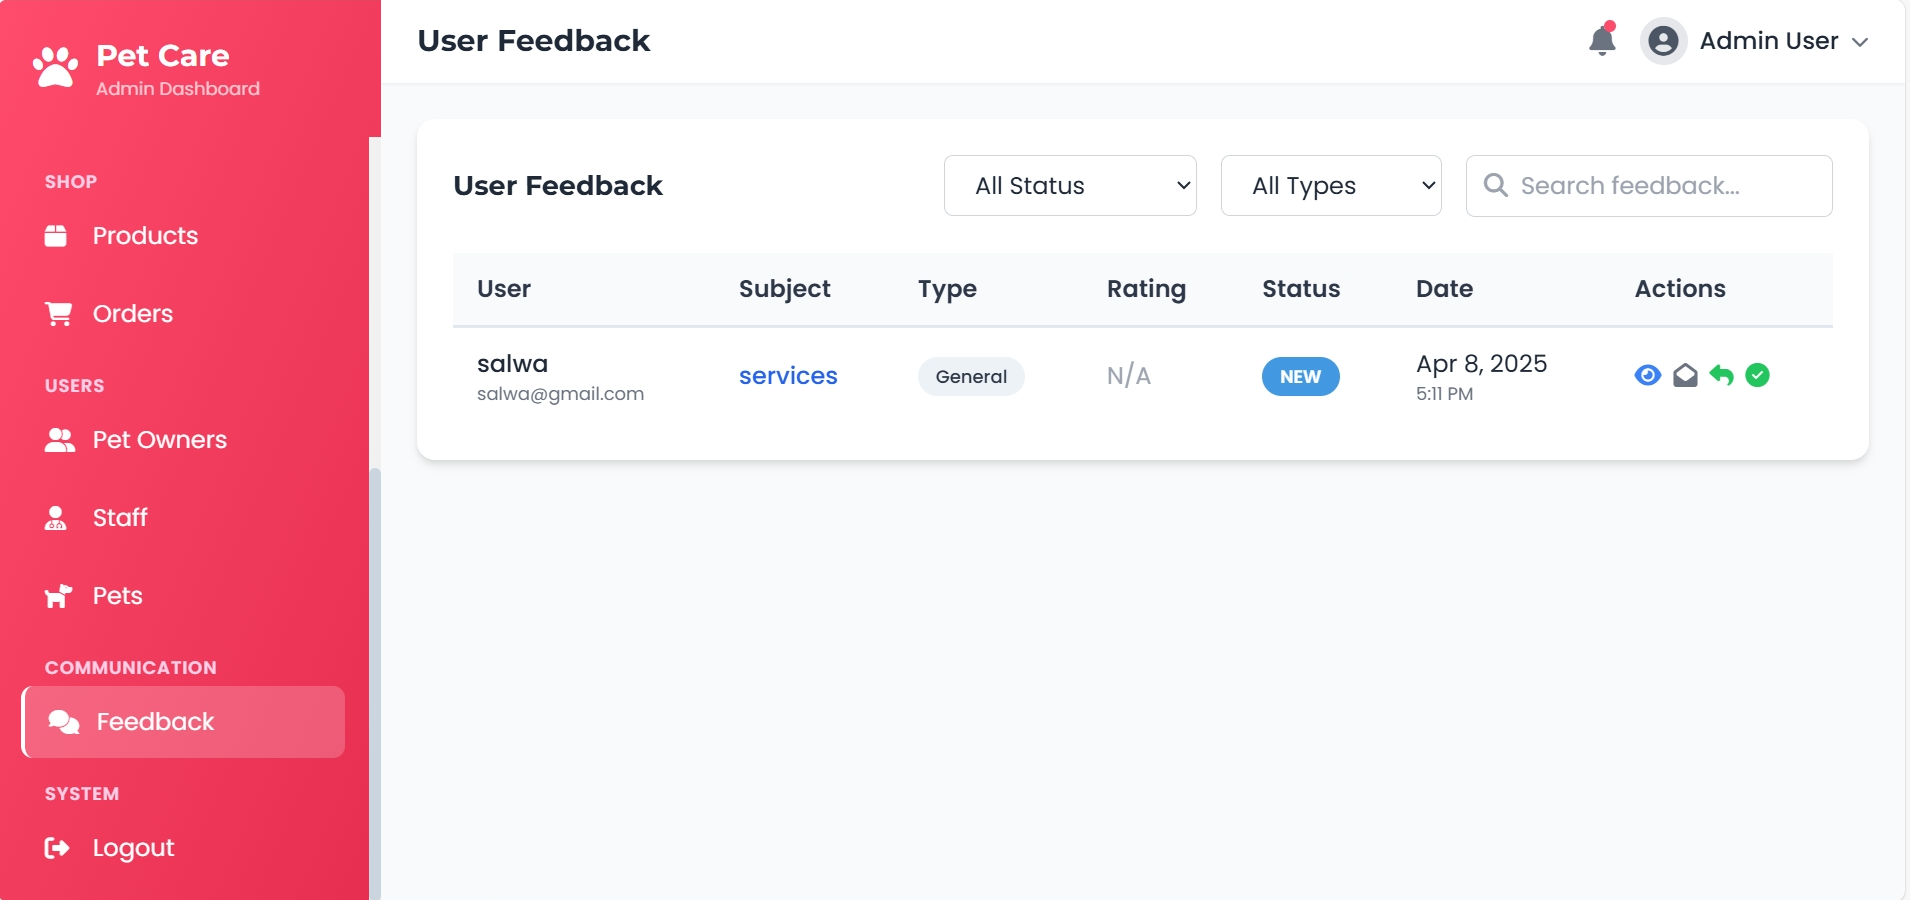This screenshot has height=900, width=1910.
Task: Mark feedback as read with envelope icon
Action: [1685, 375]
